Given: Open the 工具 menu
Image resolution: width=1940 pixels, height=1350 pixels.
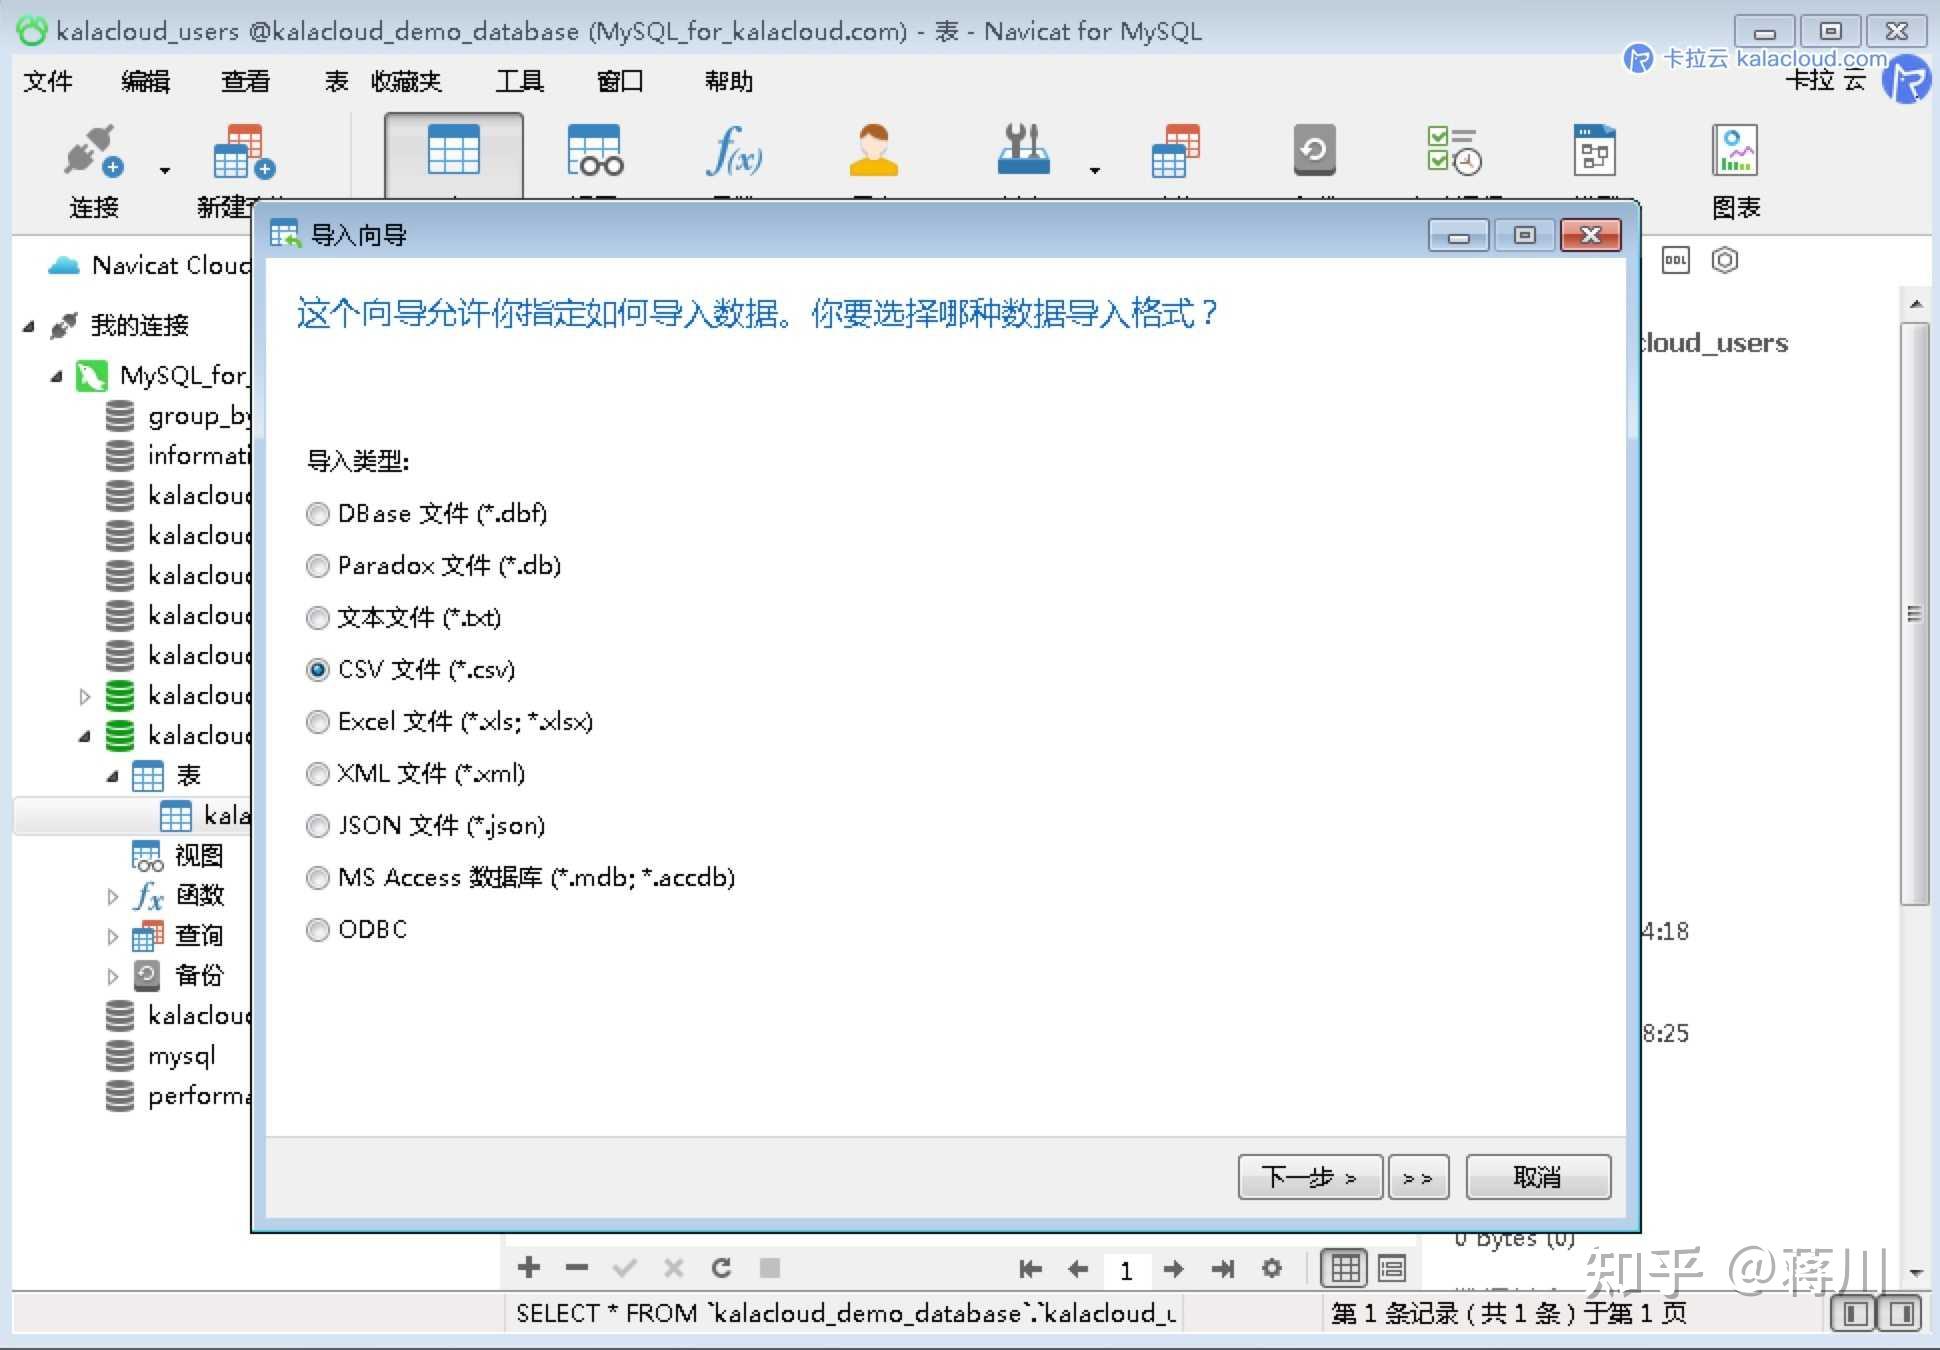Looking at the screenshot, I should (520, 80).
